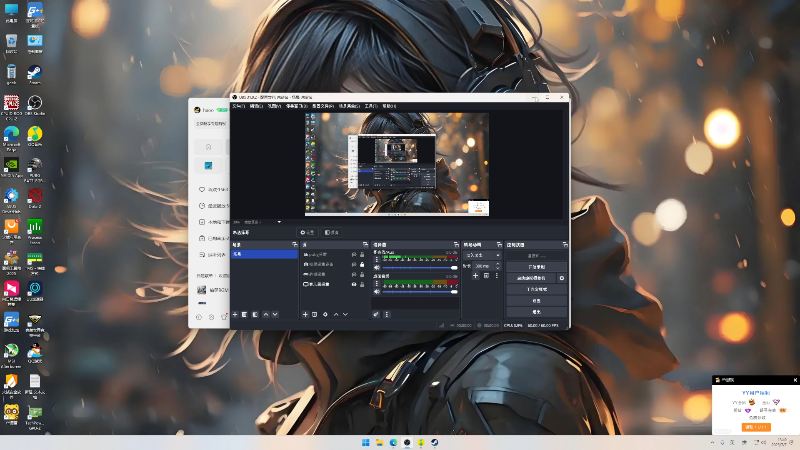Open scene filters icon in Scenes panel
Image resolution: width=800 pixels, height=450 pixels.
(x=255, y=315)
